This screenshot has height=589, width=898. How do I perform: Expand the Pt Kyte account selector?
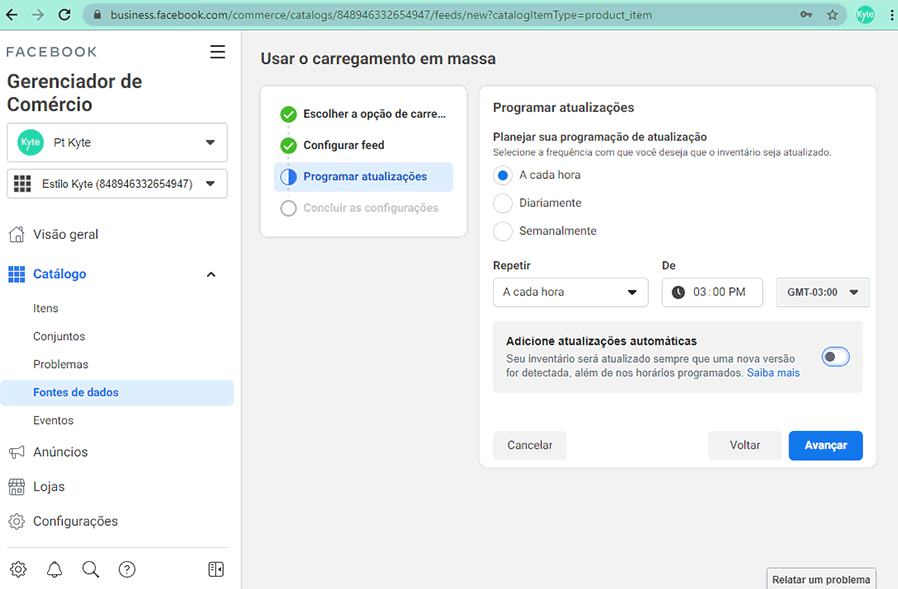coord(117,142)
